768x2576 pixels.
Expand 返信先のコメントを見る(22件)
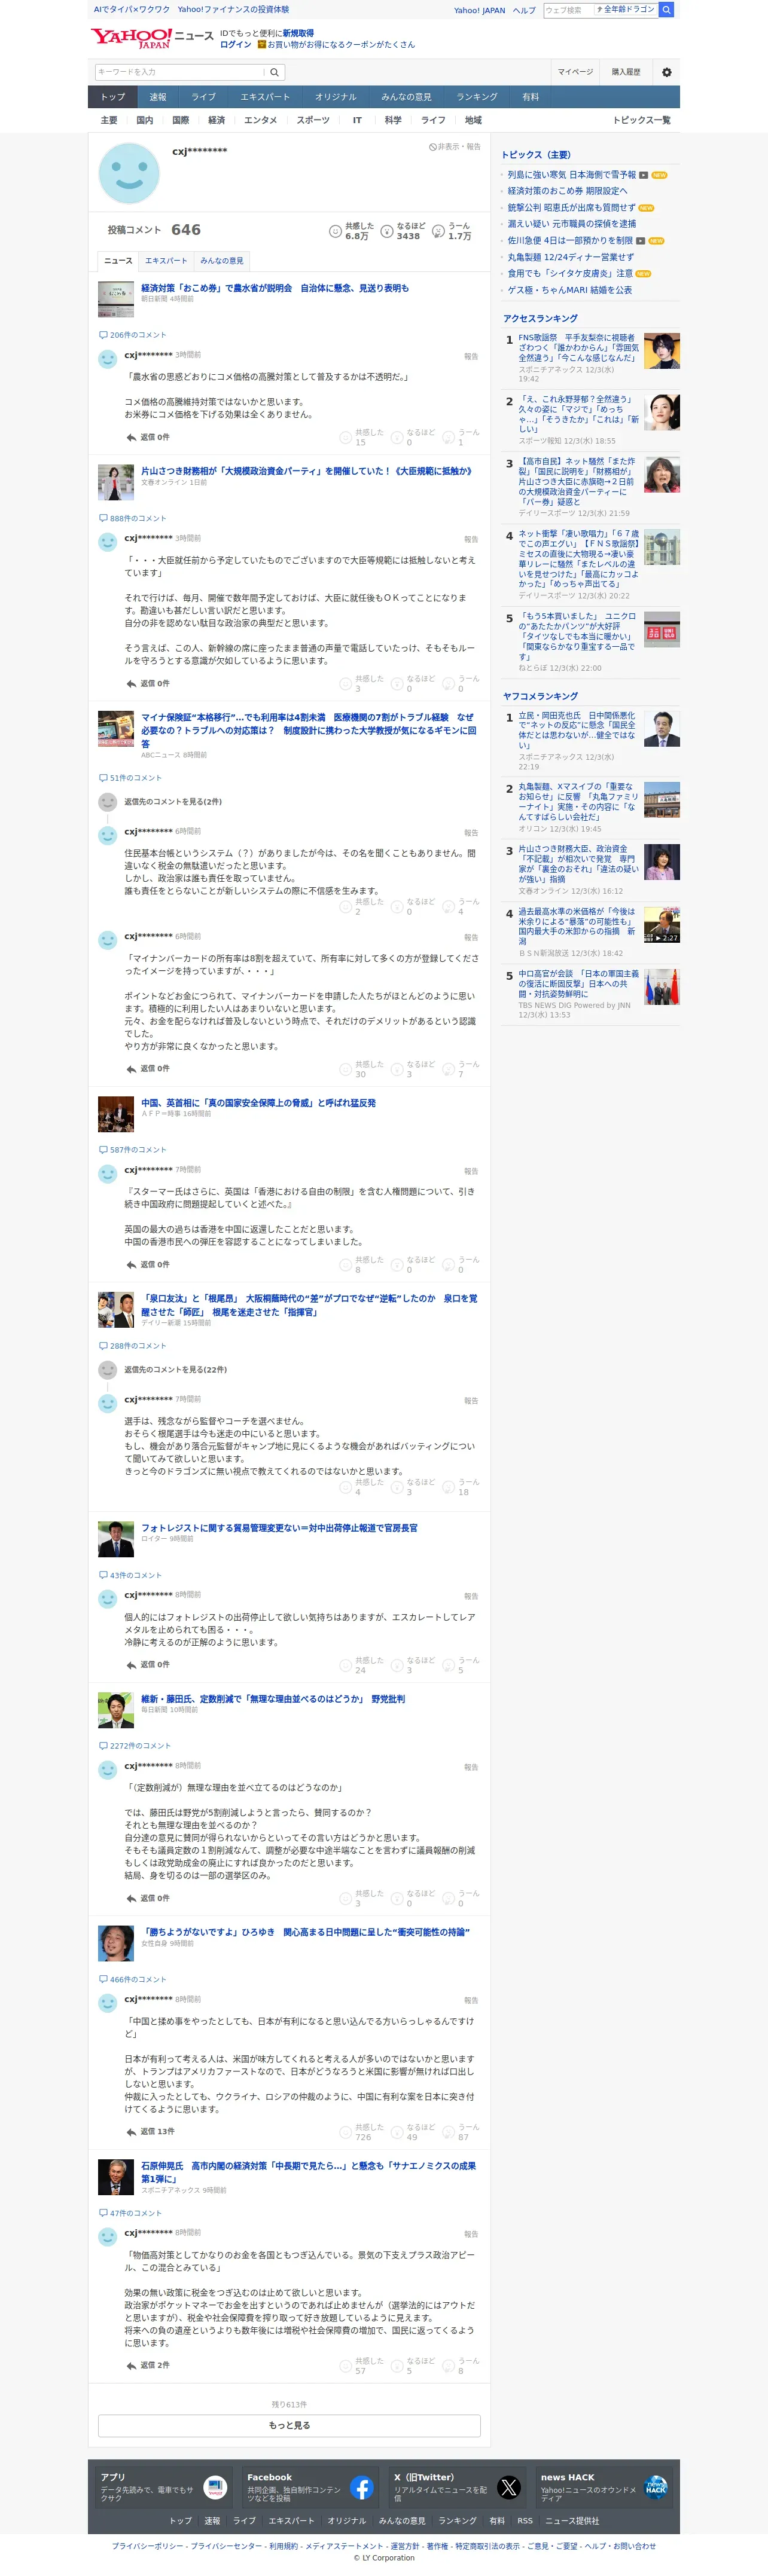175,1370
